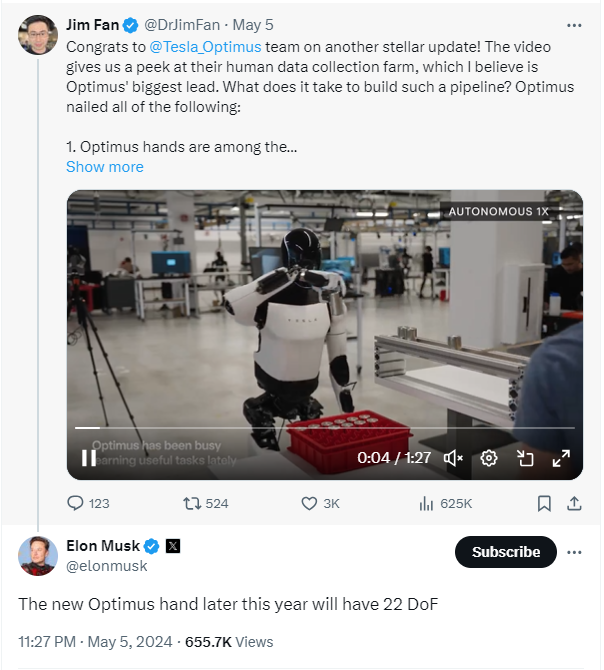Open video in picture-in-picture mode
This screenshot has height=670, width=604.
[x=525, y=458]
